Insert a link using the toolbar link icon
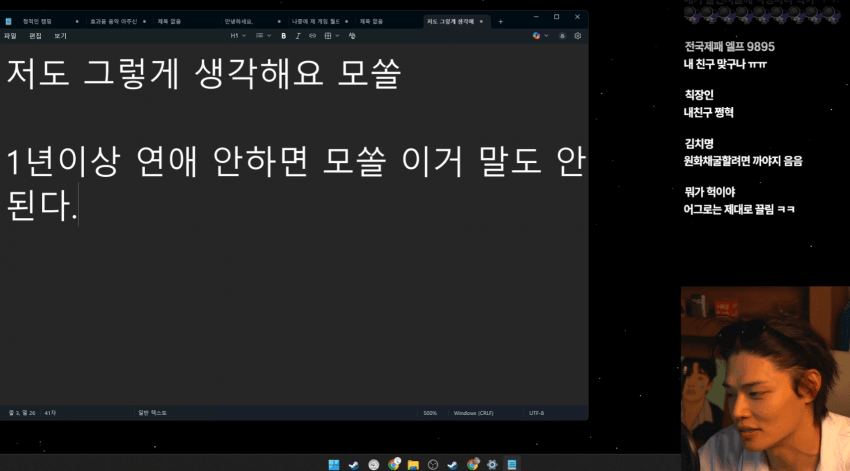This screenshot has width=850, height=471. coord(312,35)
